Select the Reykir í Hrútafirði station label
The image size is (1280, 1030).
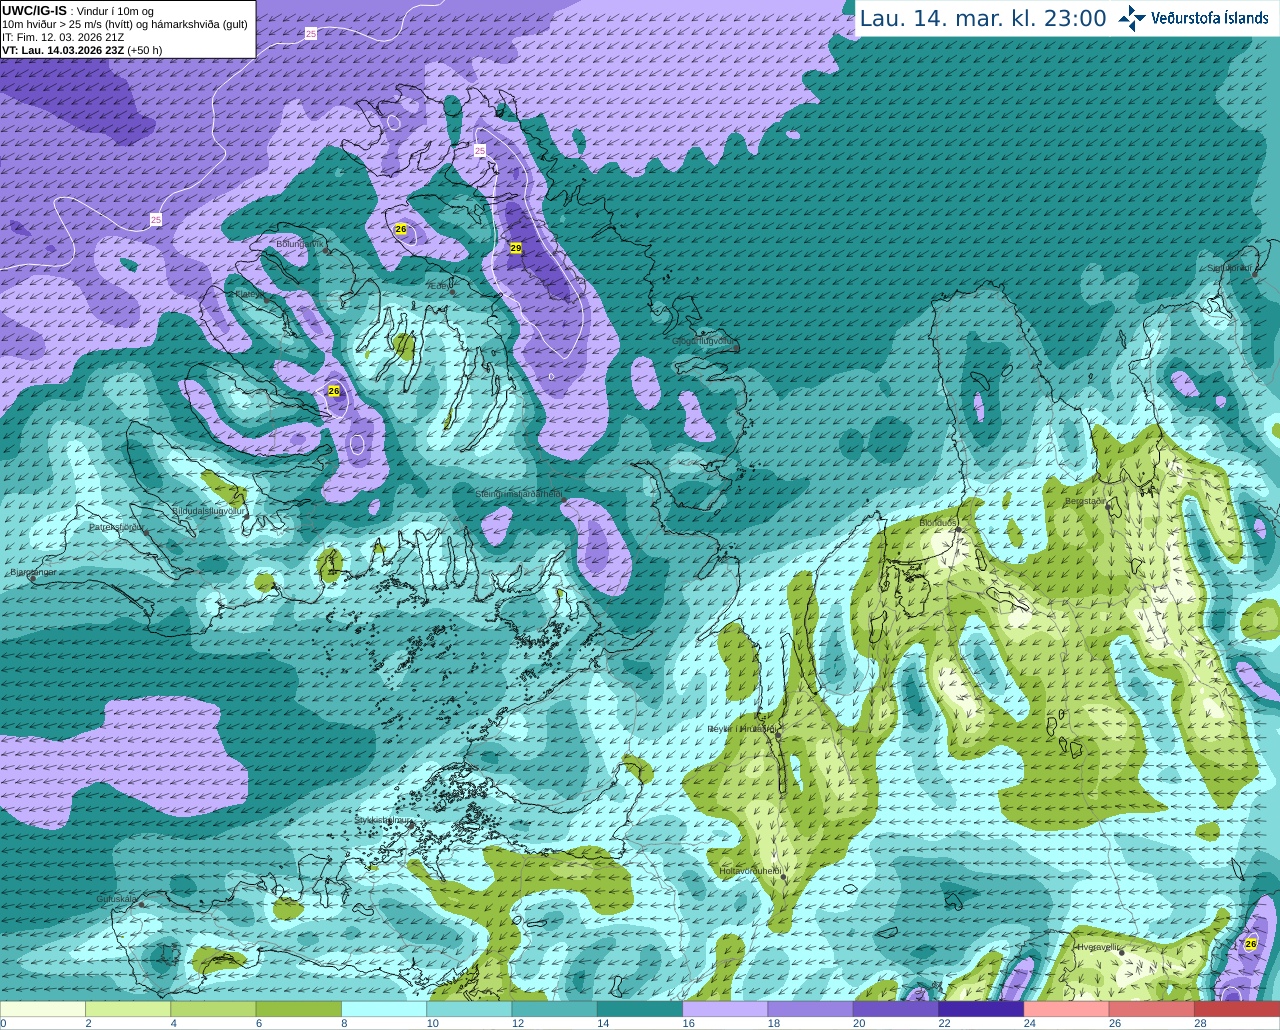741,729
